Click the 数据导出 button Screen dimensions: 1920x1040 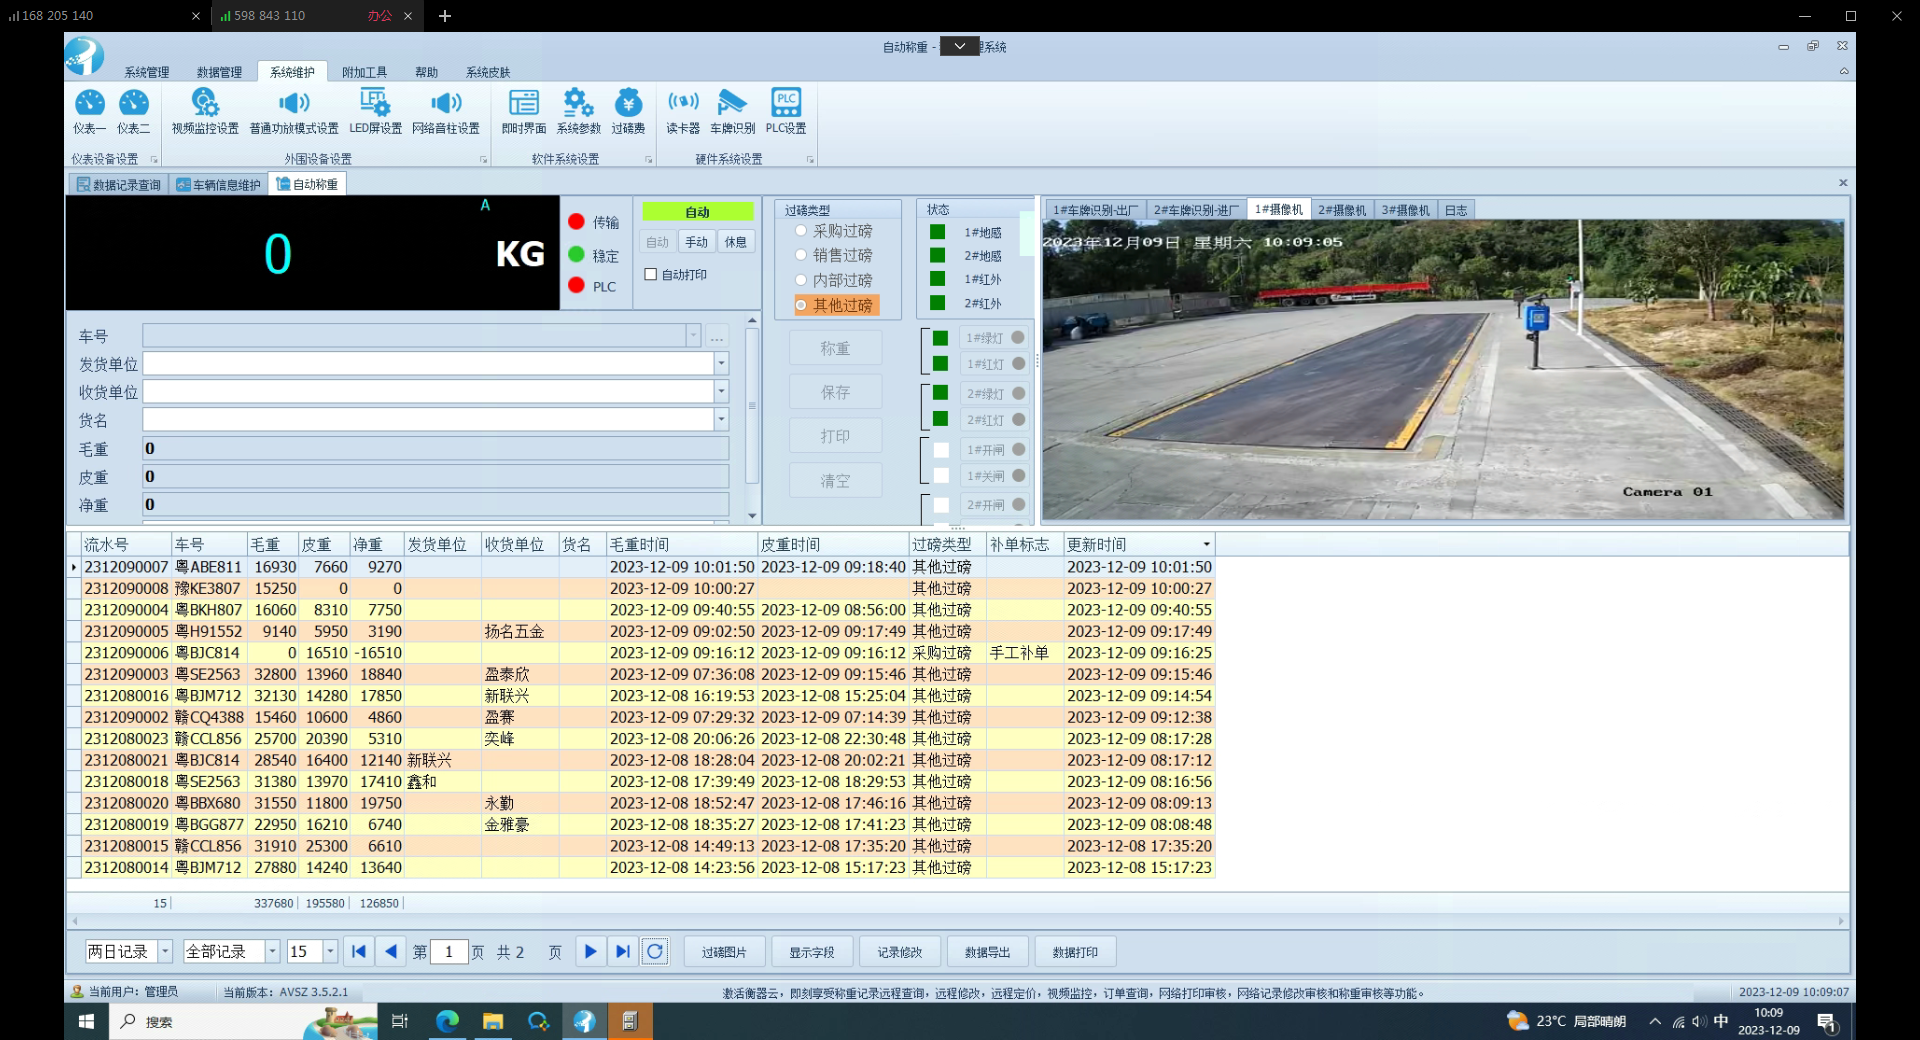coord(987,952)
